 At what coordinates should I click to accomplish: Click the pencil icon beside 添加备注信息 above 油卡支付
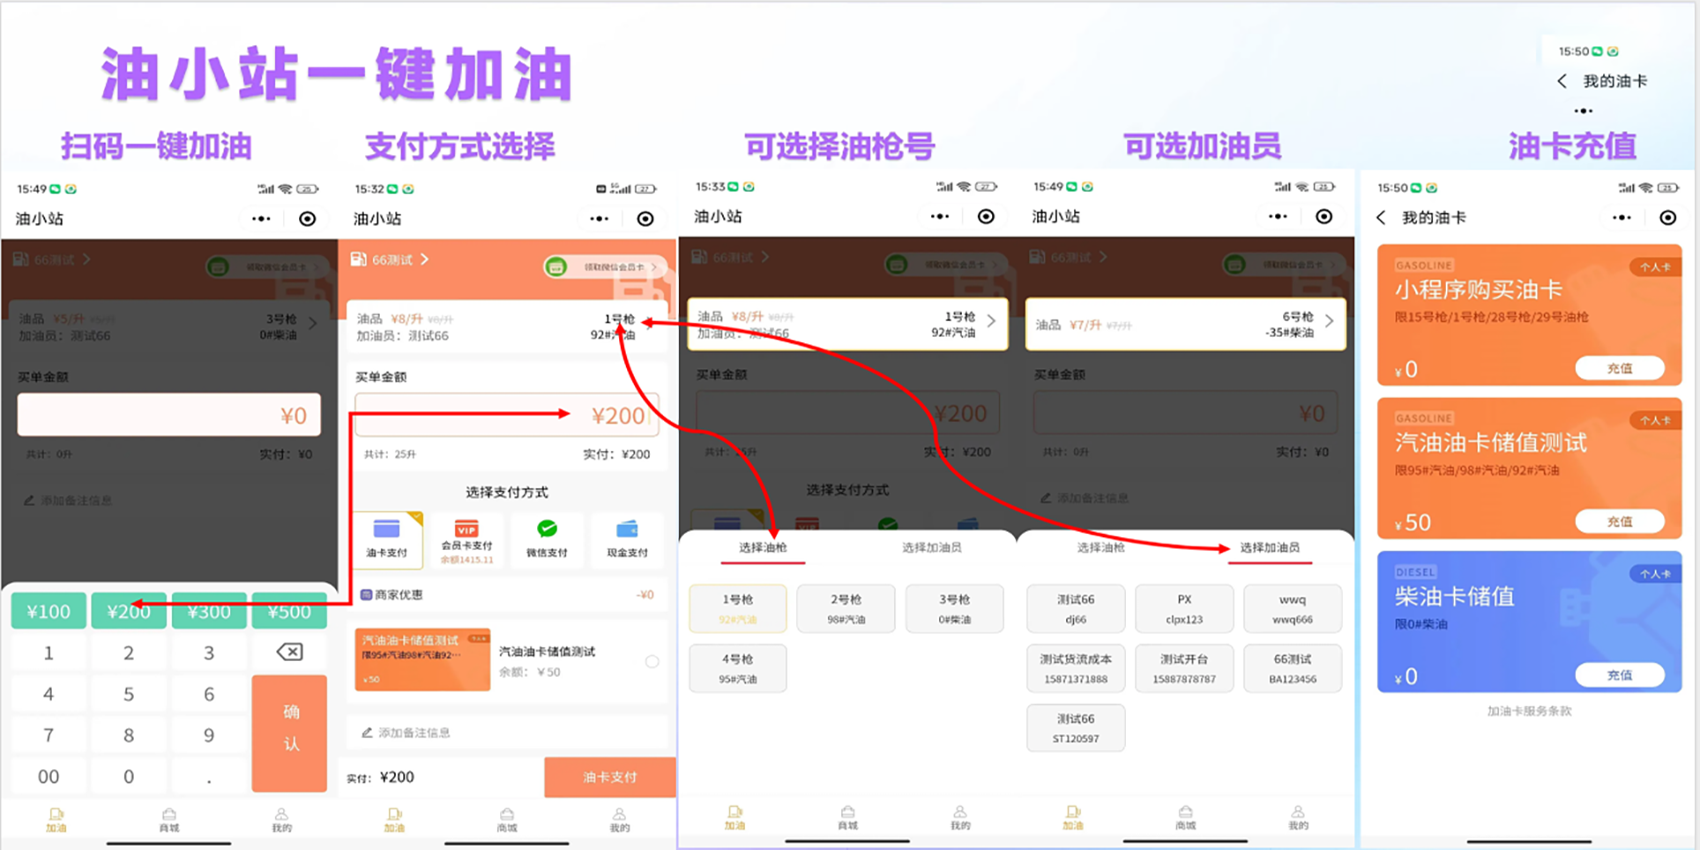(367, 733)
